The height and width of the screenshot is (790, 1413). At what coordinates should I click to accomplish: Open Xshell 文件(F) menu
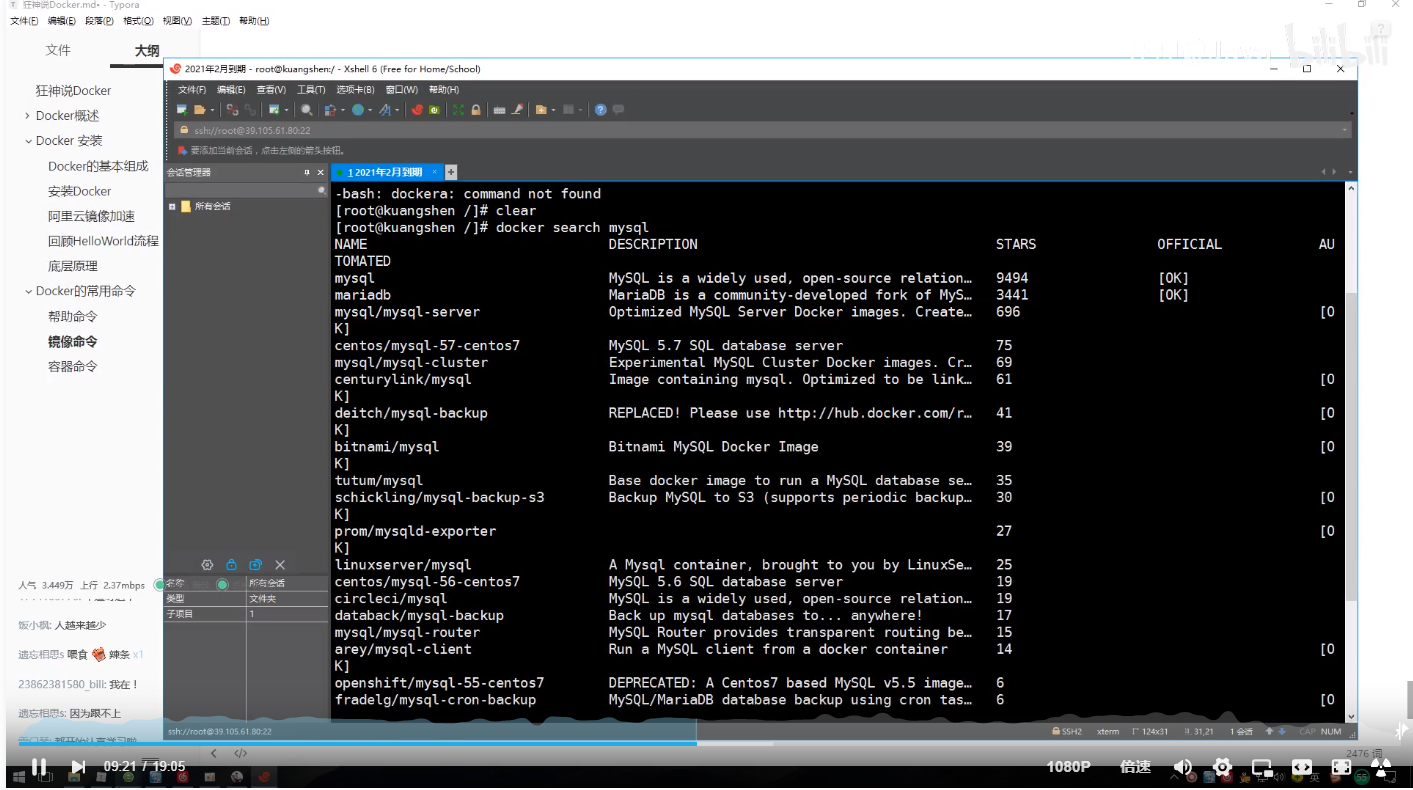click(192, 90)
